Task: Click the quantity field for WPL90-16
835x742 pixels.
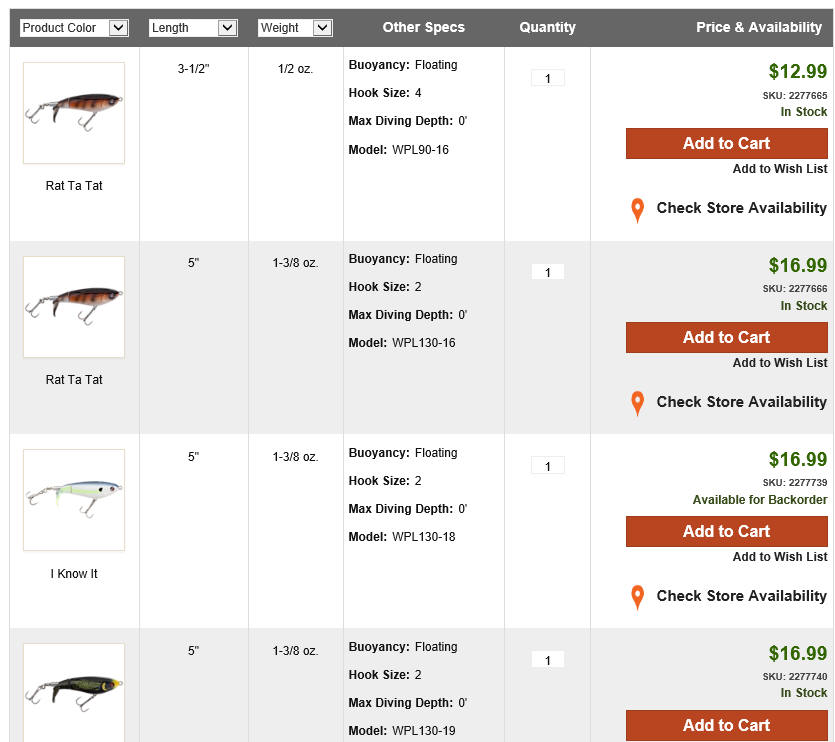Action: (547, 78)
